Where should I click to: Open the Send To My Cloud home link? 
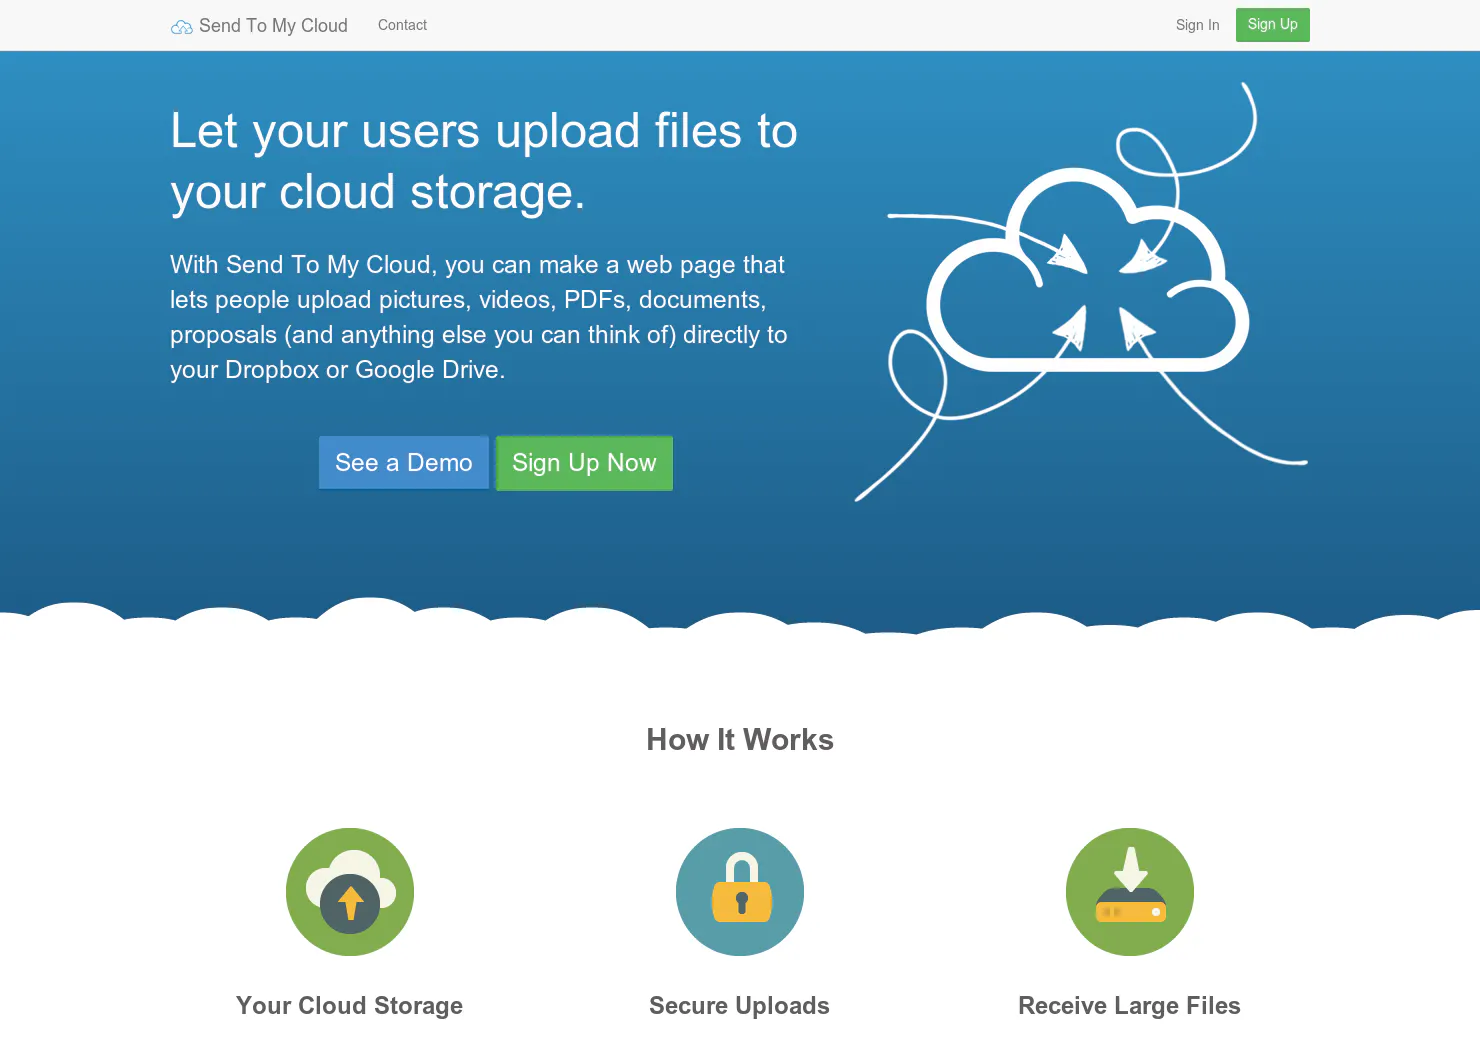pos(259,26)
